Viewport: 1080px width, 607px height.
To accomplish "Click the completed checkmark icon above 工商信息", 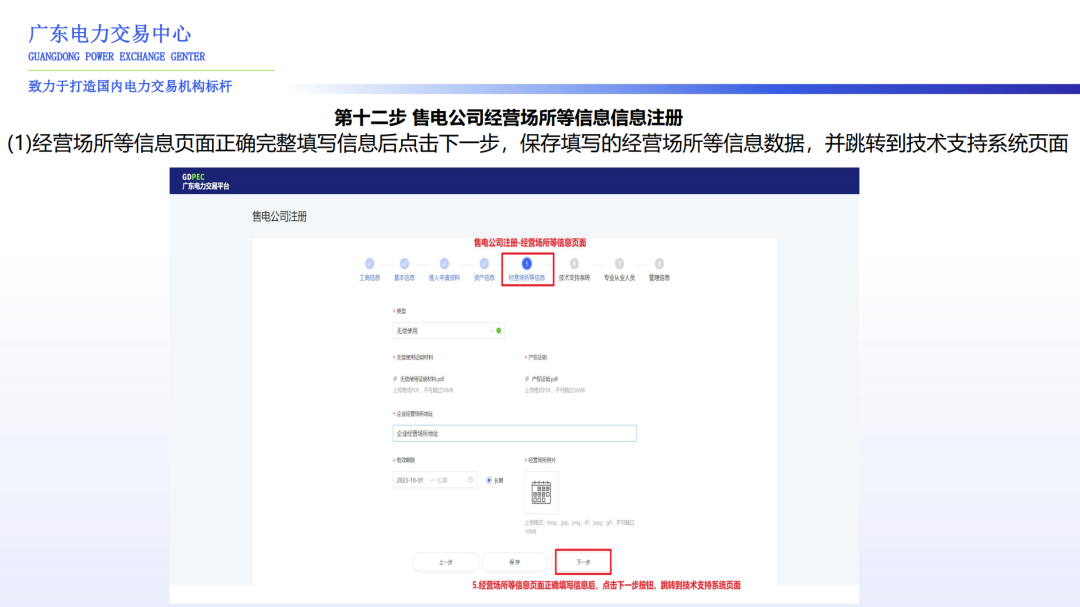I will 369,262.
